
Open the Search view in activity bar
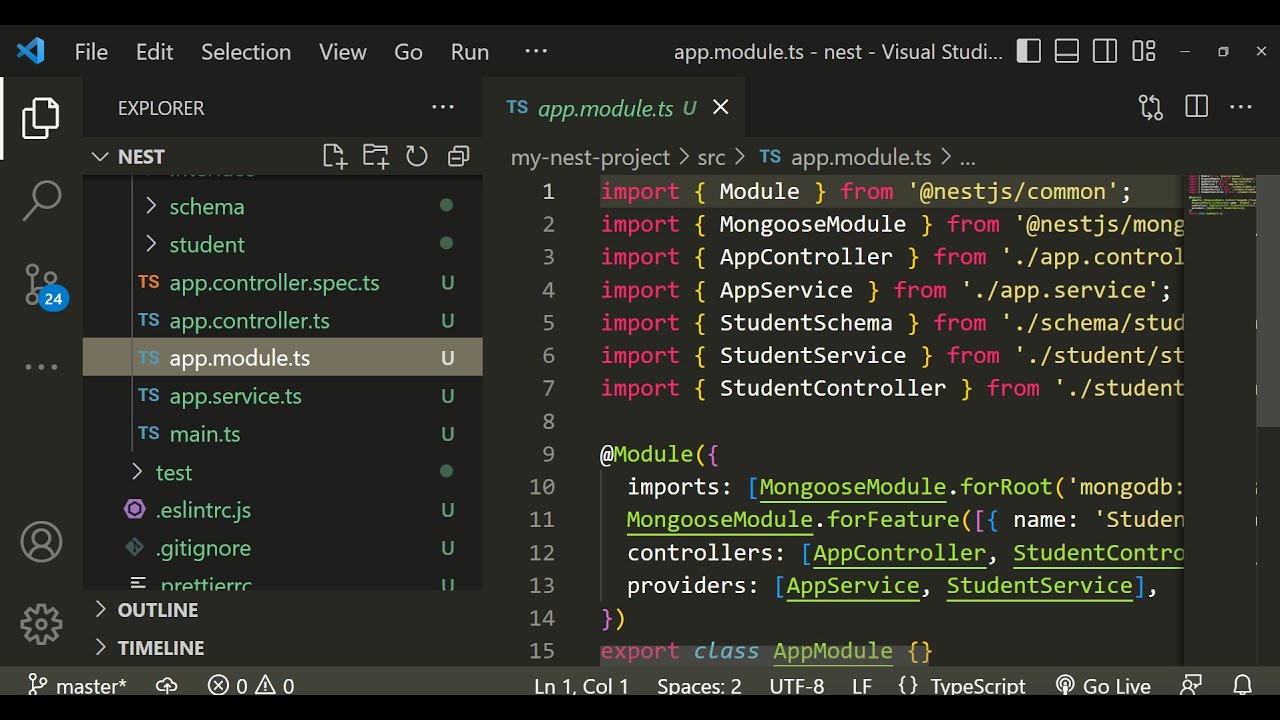click(x=41, y=200)
